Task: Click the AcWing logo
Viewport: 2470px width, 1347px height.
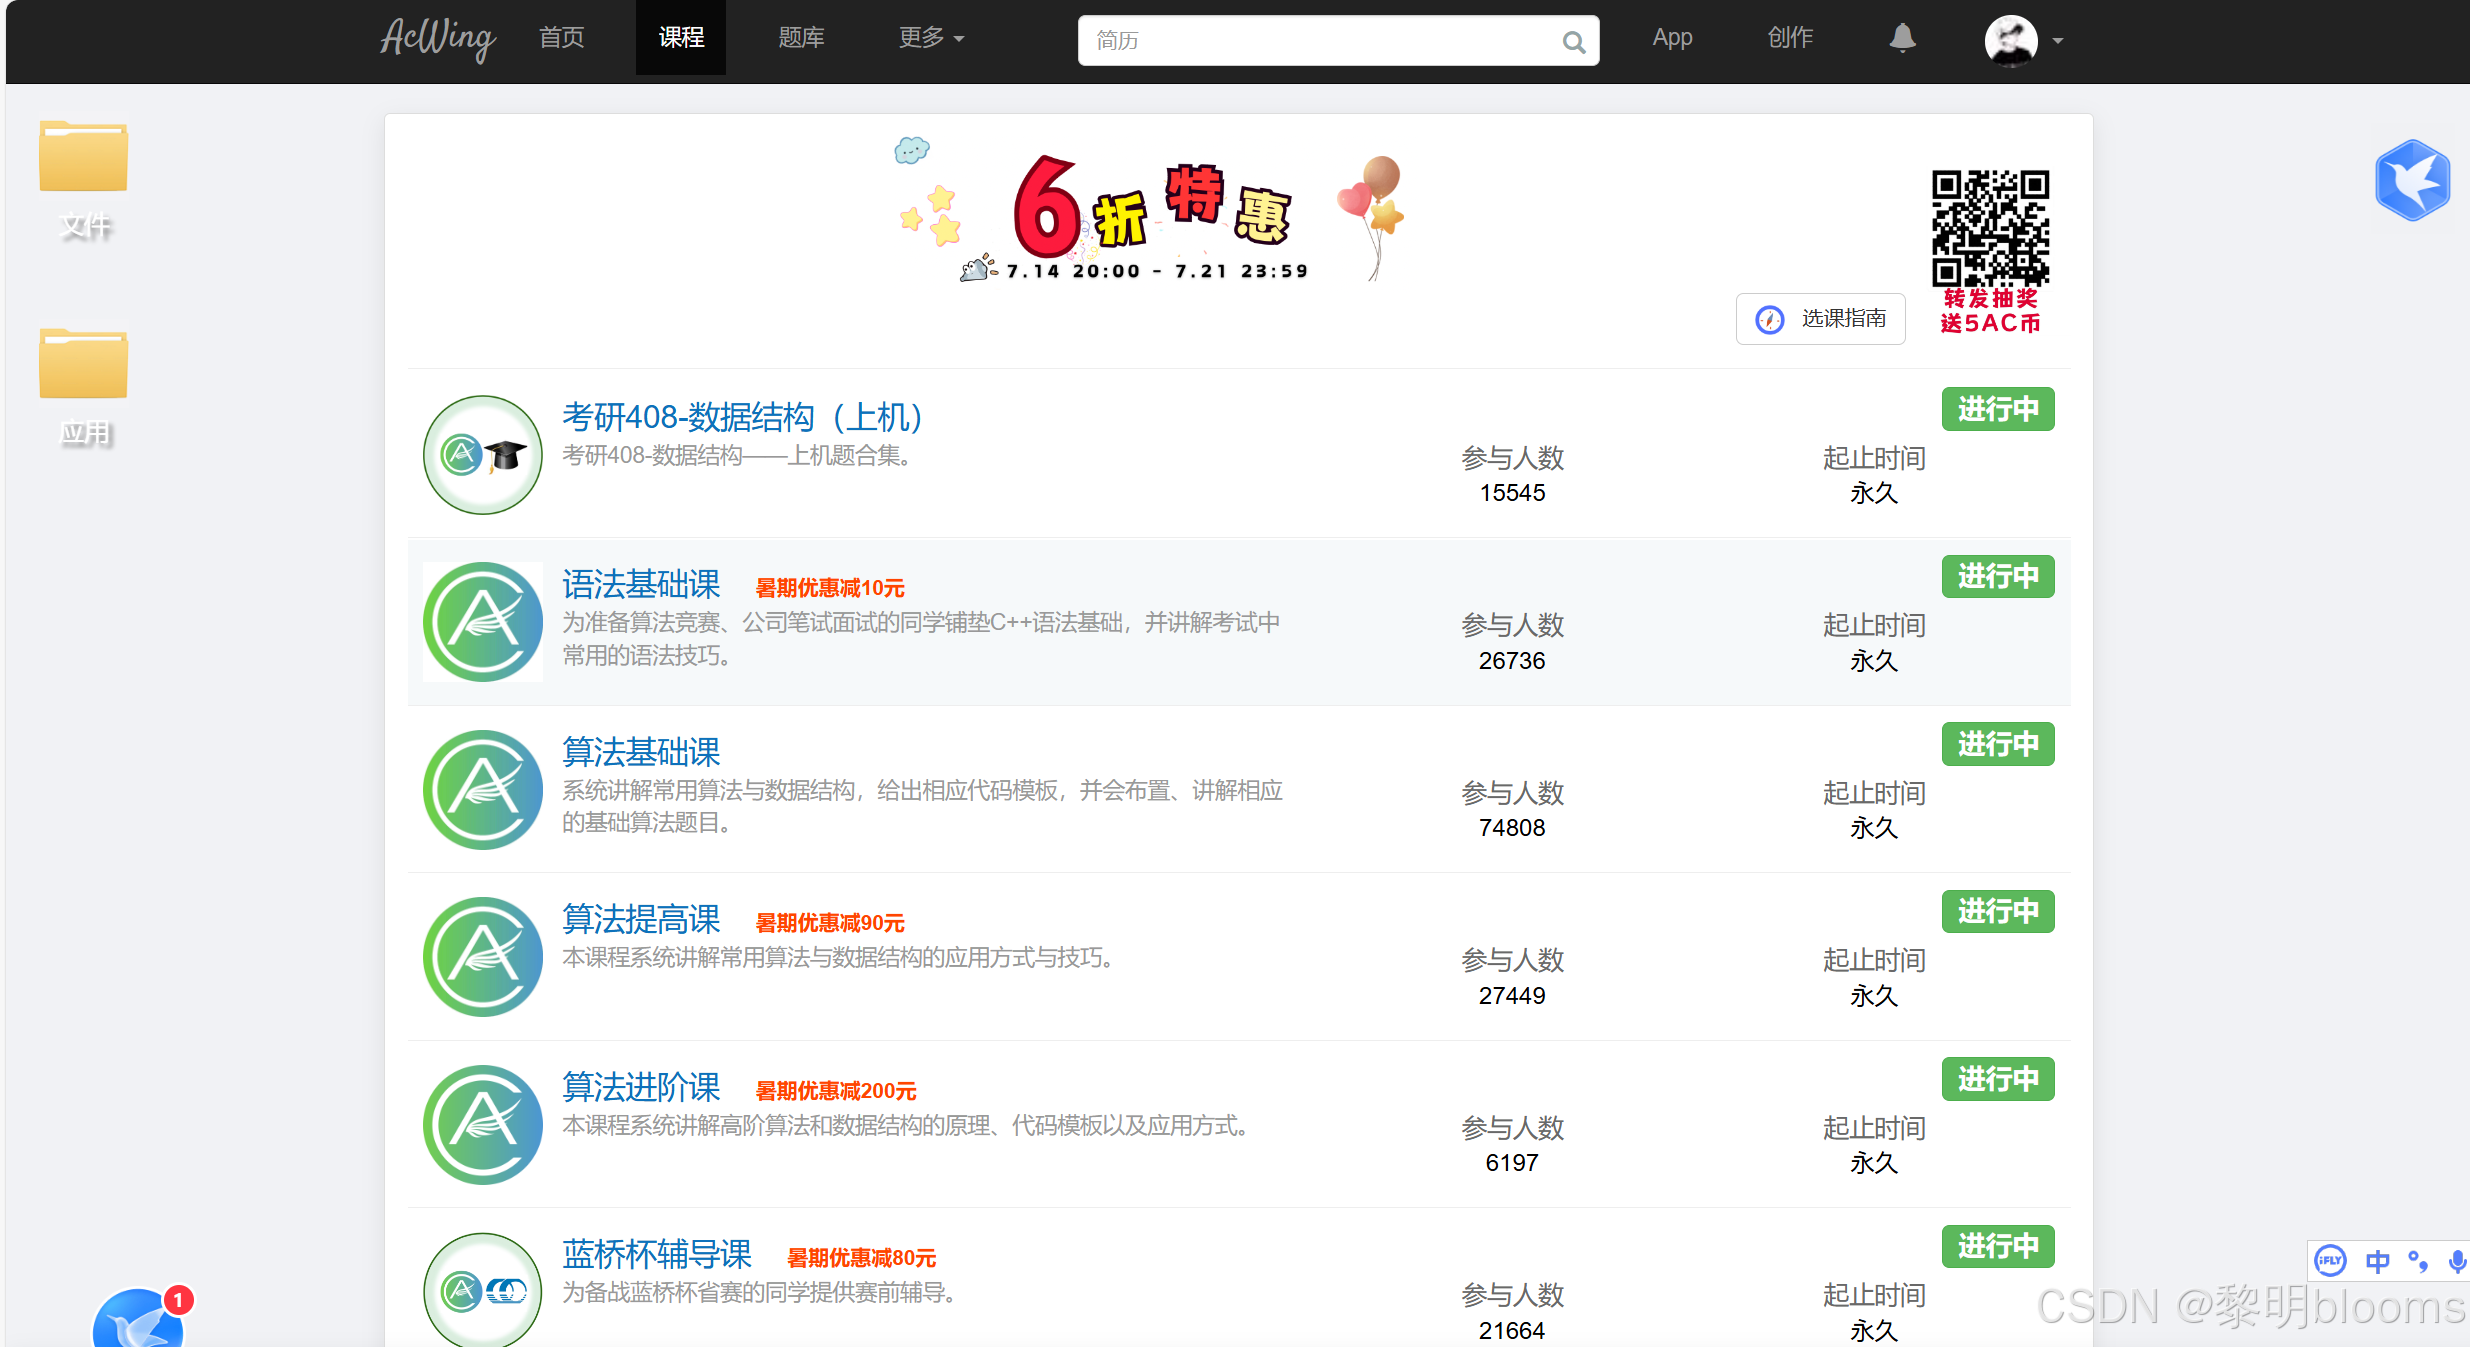Action: [x=438, y=39]
